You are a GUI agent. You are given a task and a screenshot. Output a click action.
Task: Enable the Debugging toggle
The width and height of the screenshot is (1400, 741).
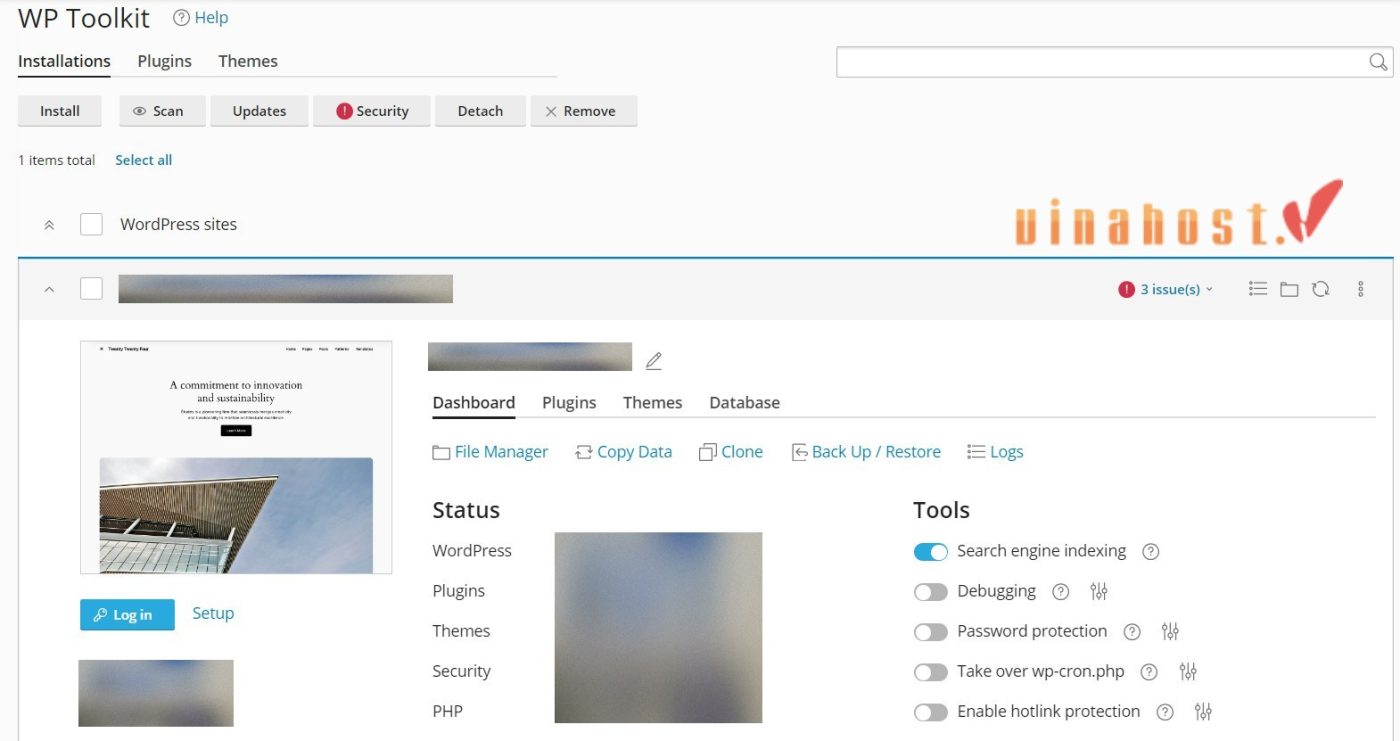coord(931,591)
